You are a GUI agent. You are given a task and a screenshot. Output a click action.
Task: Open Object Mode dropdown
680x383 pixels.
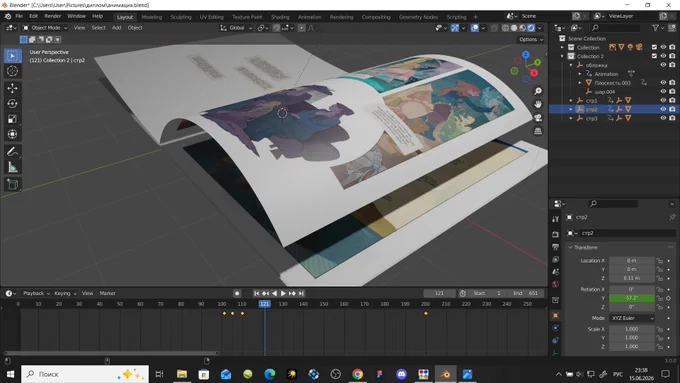click(x=45, y=28)
